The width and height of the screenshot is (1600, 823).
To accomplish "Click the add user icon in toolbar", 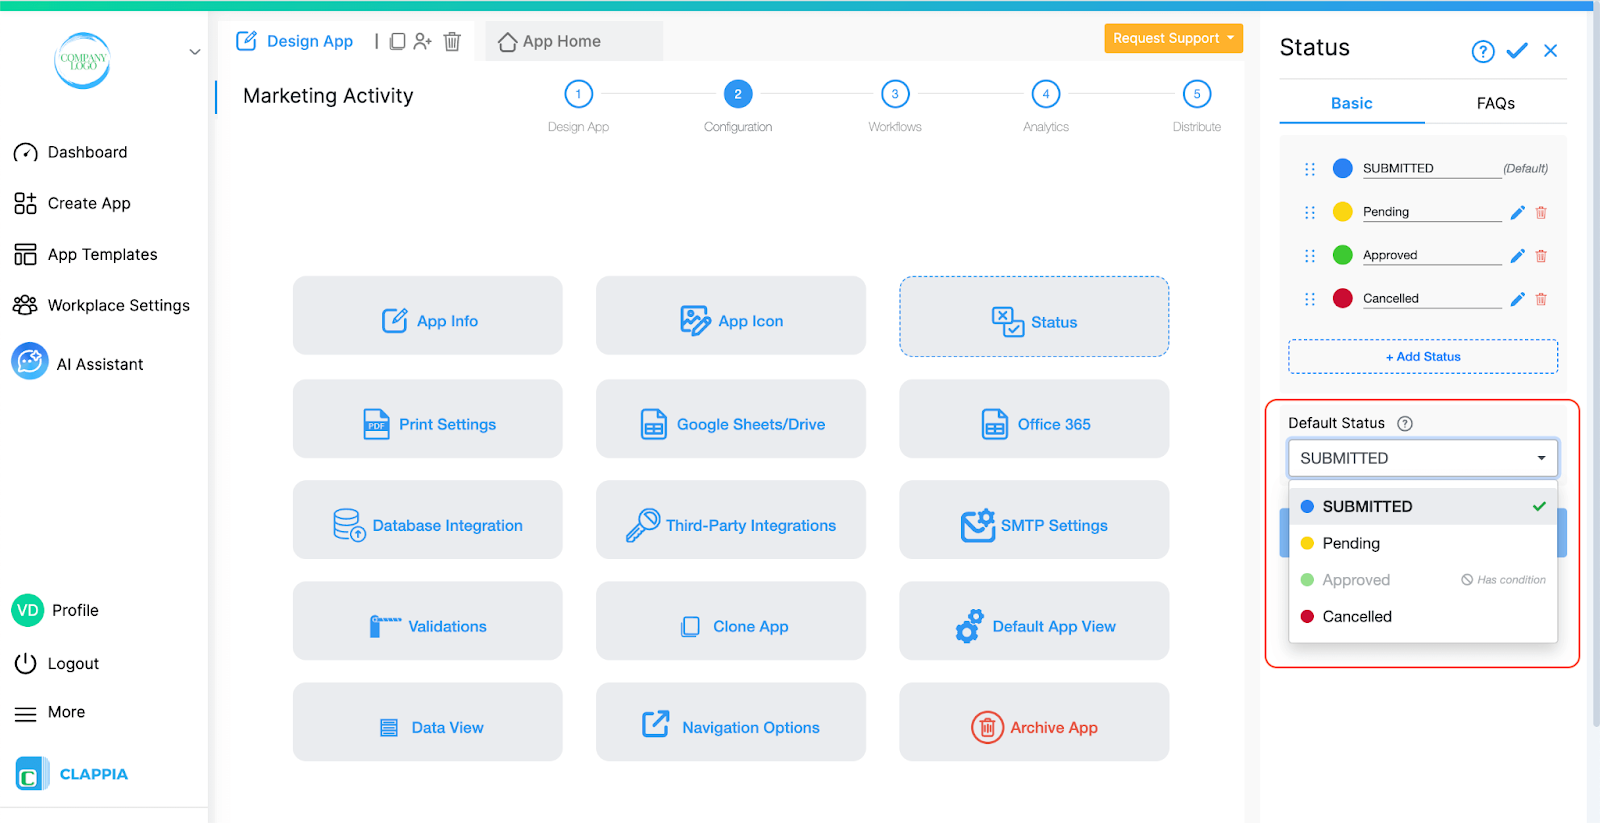I will [423, 41].
